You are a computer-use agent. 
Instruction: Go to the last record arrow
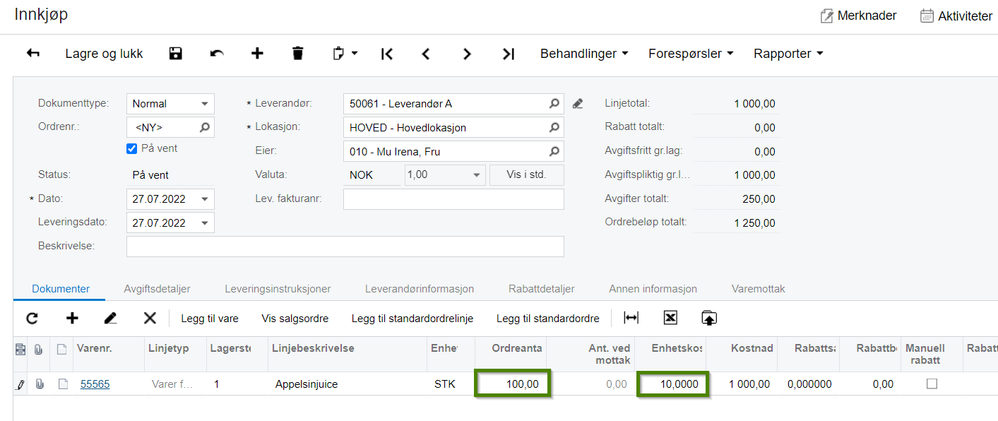[508, 54]
